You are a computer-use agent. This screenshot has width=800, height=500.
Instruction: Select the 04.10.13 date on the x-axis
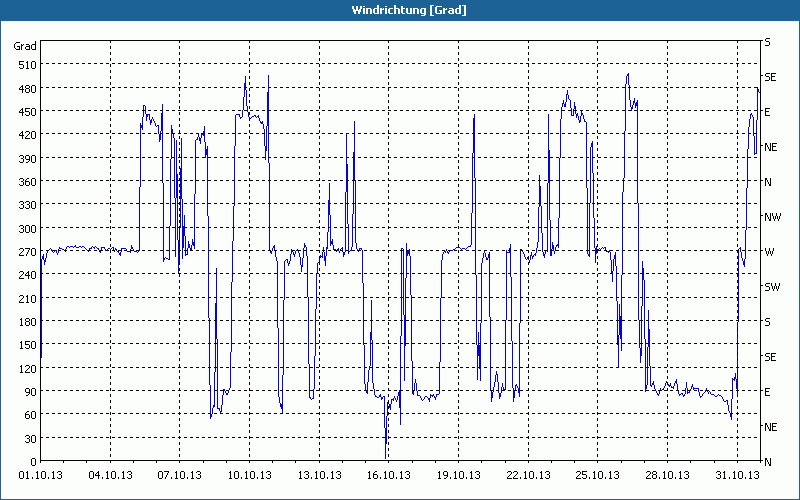click(109, 475)
